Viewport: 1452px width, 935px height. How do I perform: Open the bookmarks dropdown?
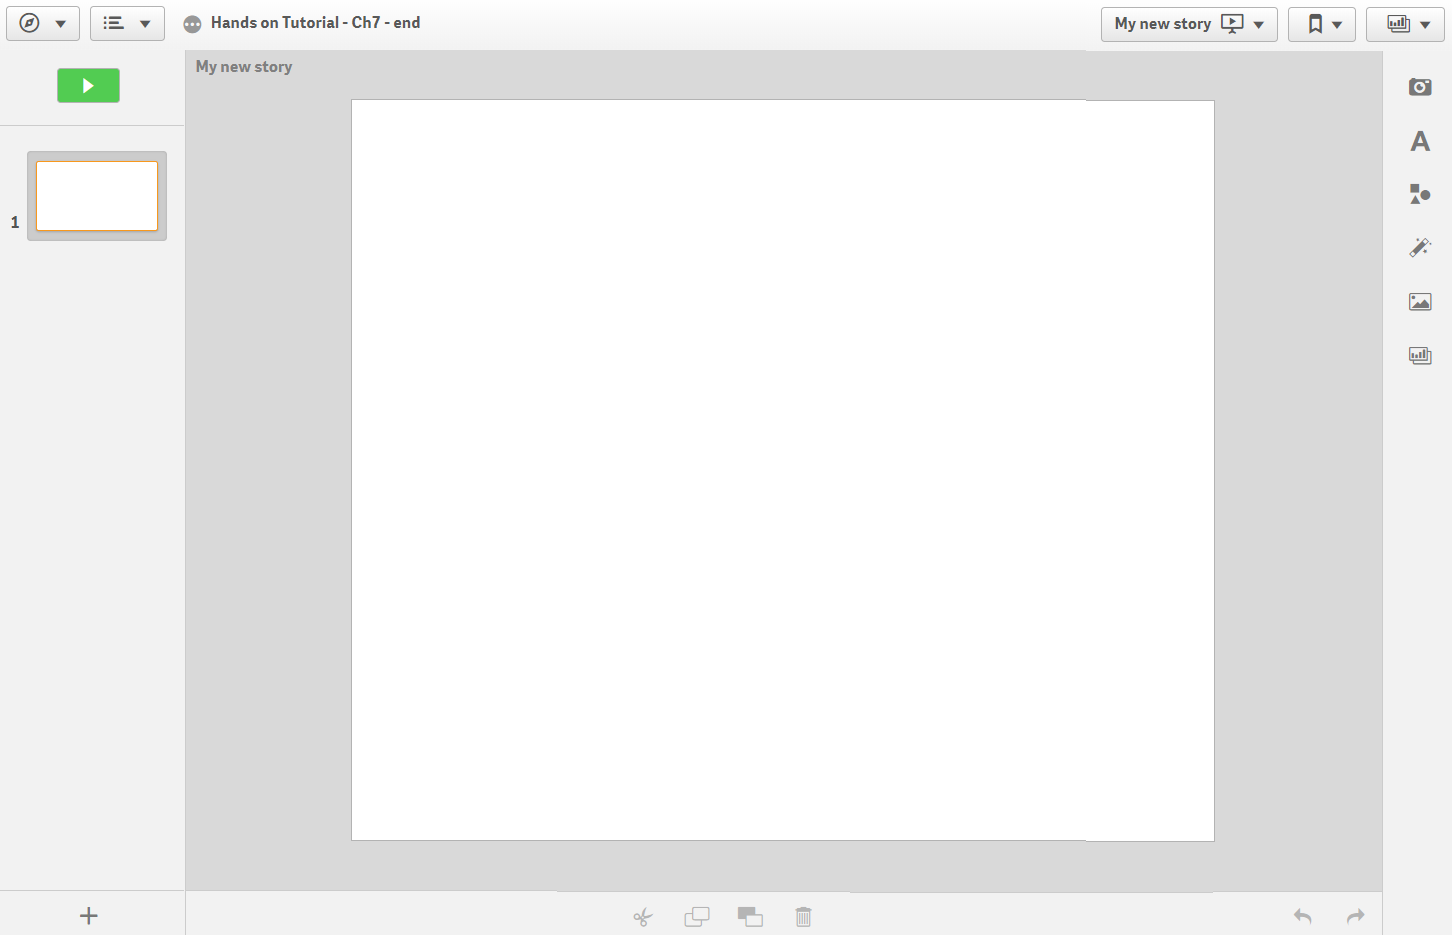1322,24
